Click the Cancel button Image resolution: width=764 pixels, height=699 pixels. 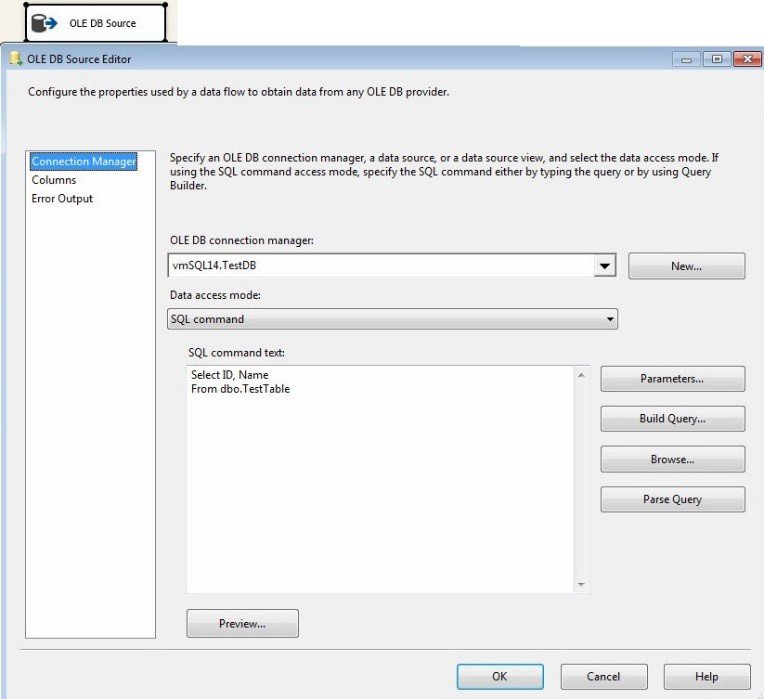(x=604, y=677)
